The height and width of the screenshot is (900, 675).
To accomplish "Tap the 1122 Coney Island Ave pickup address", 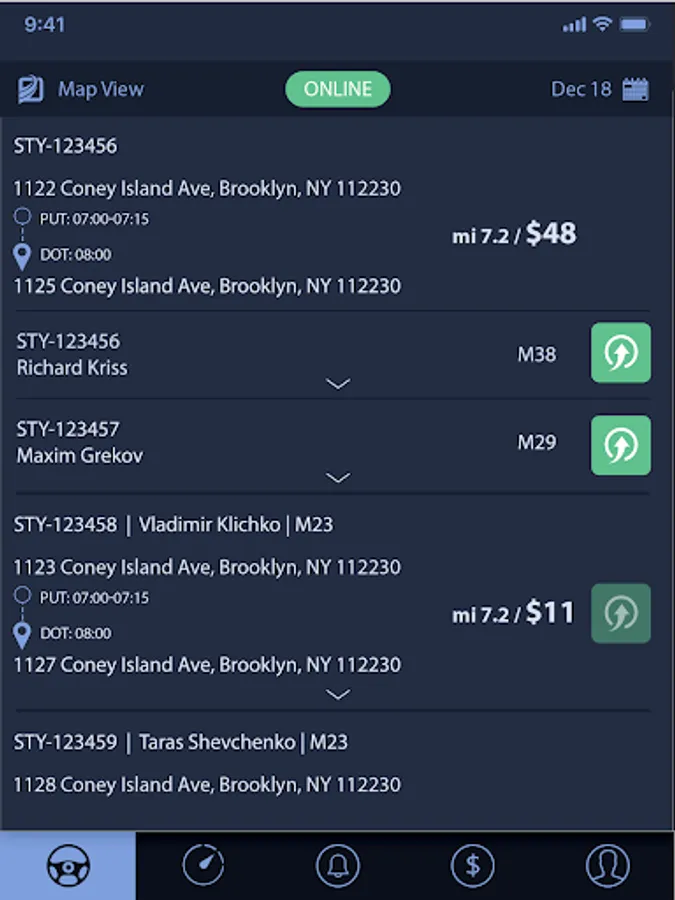I will click(x=207, y=188).
